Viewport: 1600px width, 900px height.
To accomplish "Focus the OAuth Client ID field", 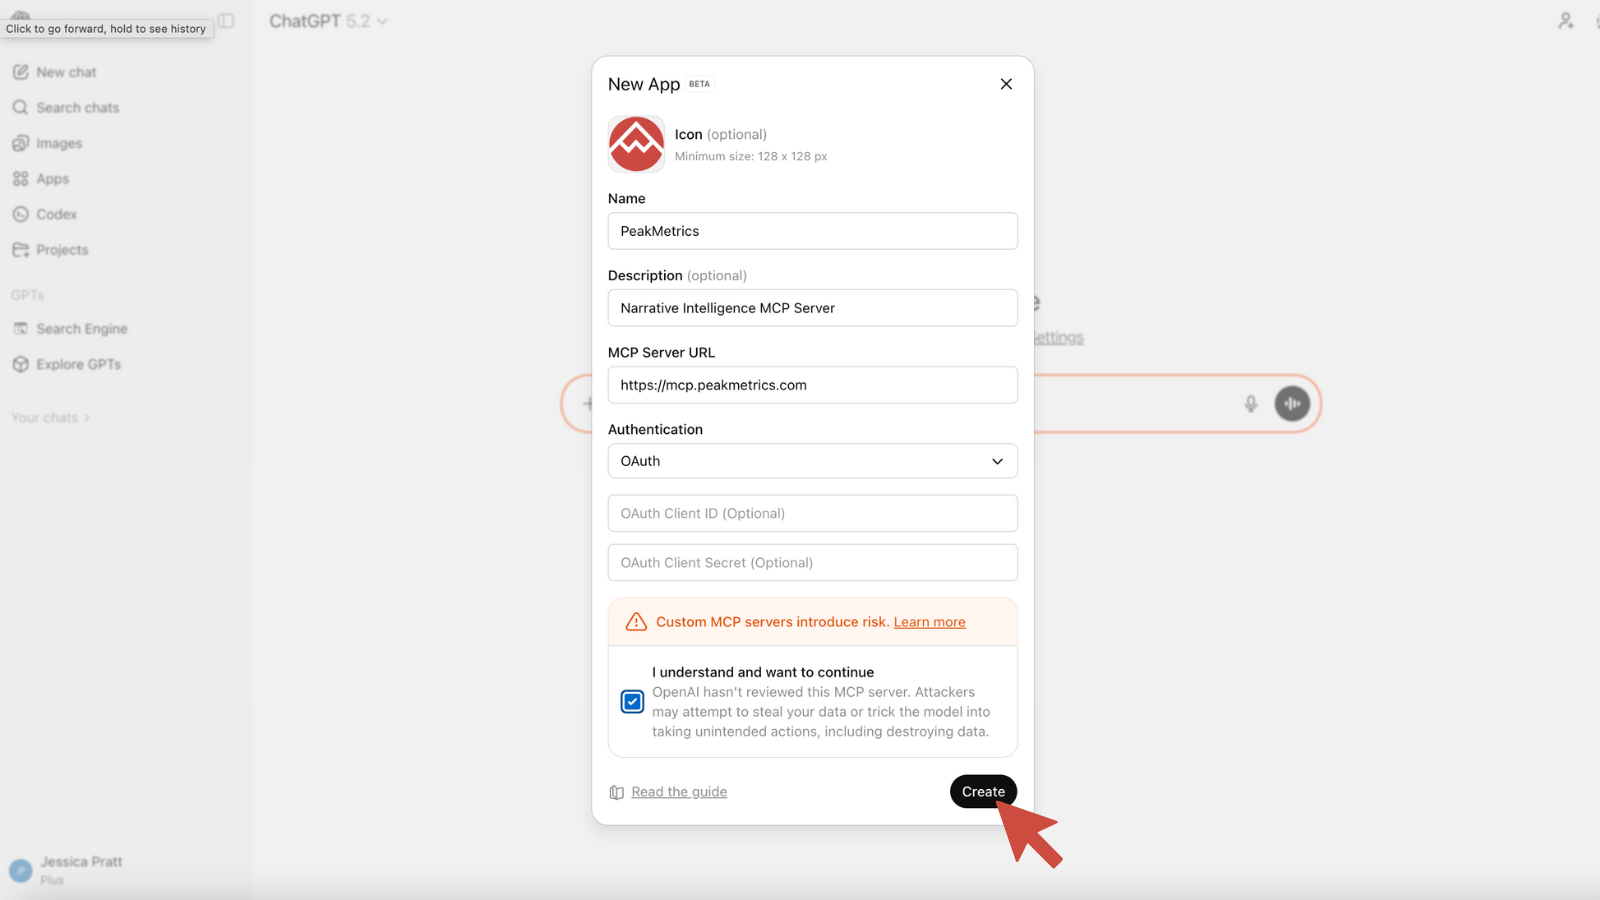I will (x=812, y=513).
